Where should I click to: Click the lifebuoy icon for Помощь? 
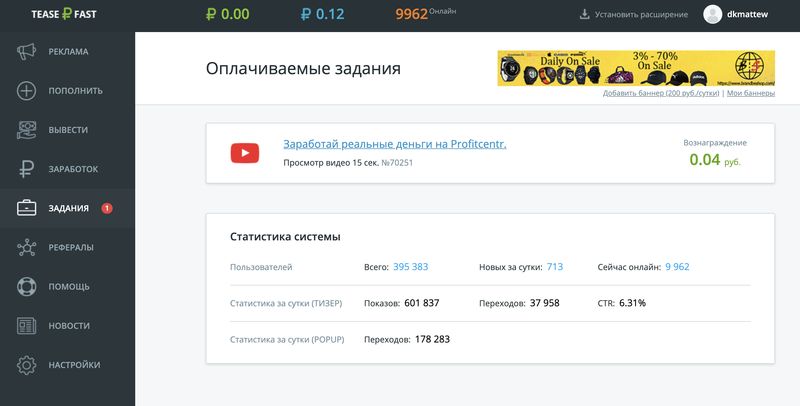click(27, 287)
